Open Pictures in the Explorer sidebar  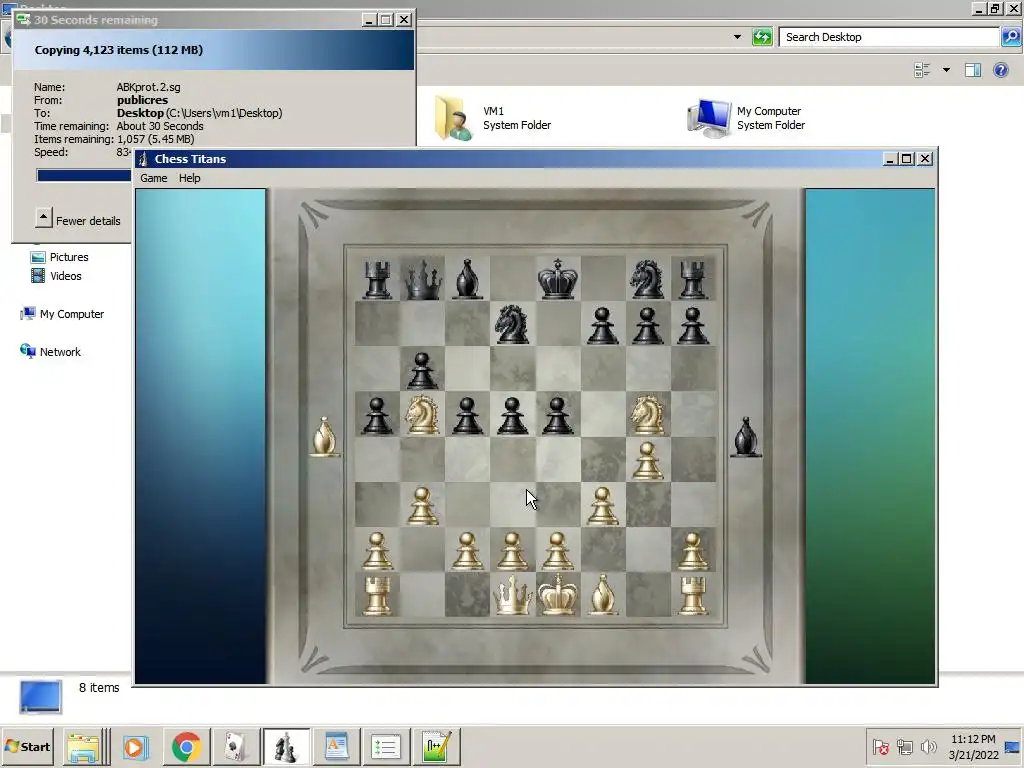(x=59, y=257)
